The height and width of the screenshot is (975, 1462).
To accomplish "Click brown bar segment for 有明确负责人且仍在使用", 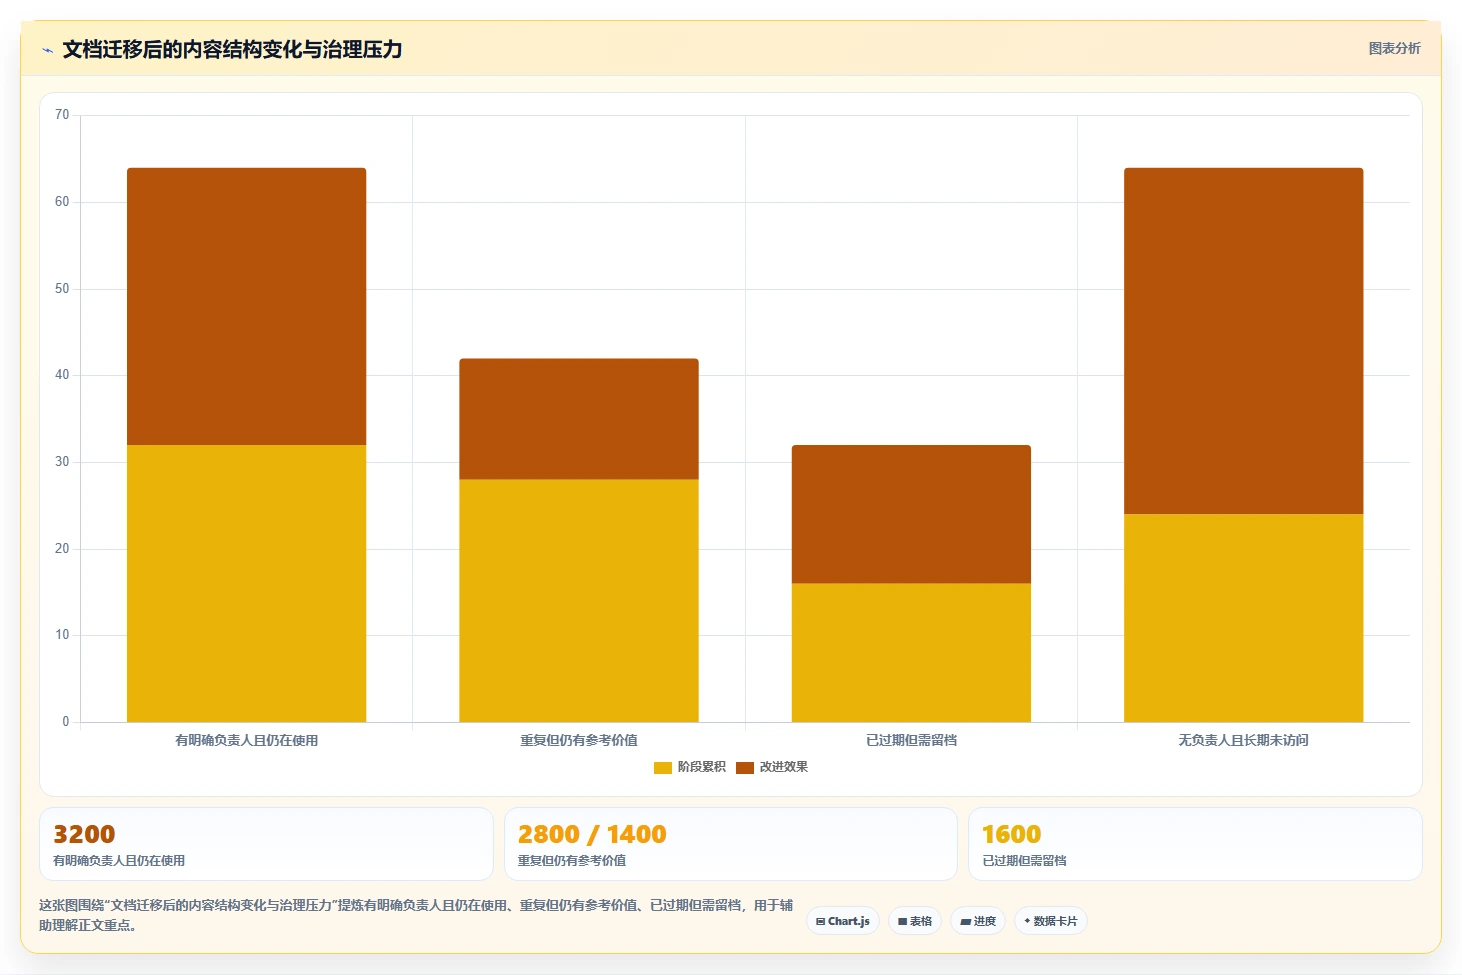I will (246, 306).
